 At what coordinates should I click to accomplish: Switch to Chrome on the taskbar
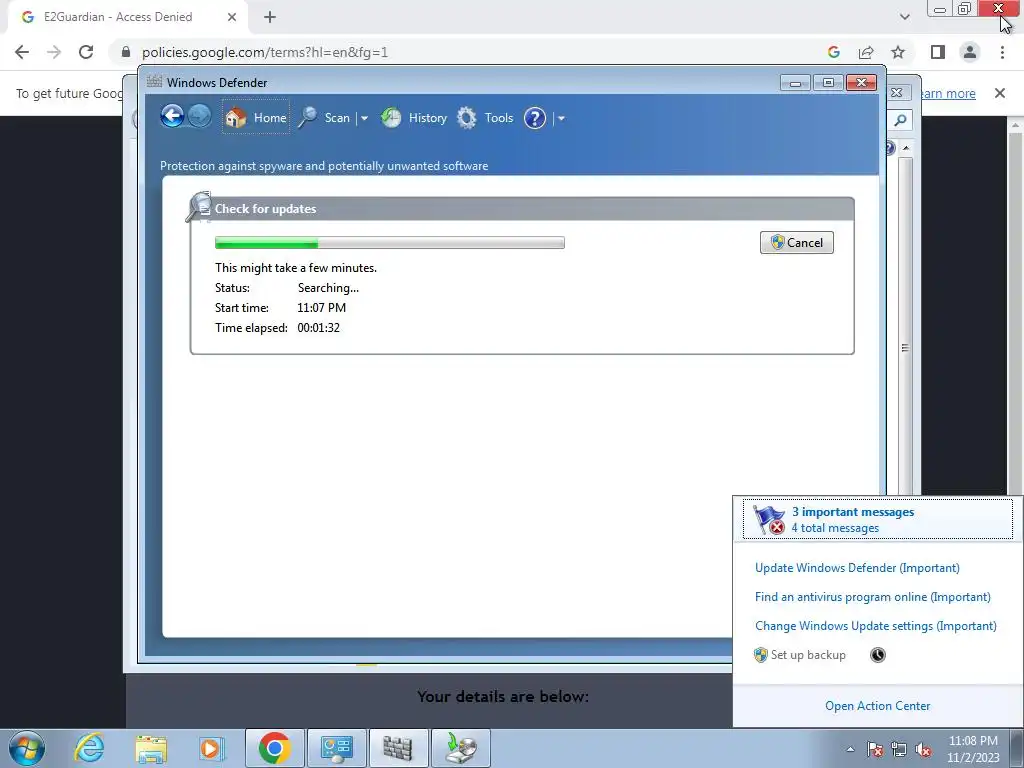click(x=274, y=748)
